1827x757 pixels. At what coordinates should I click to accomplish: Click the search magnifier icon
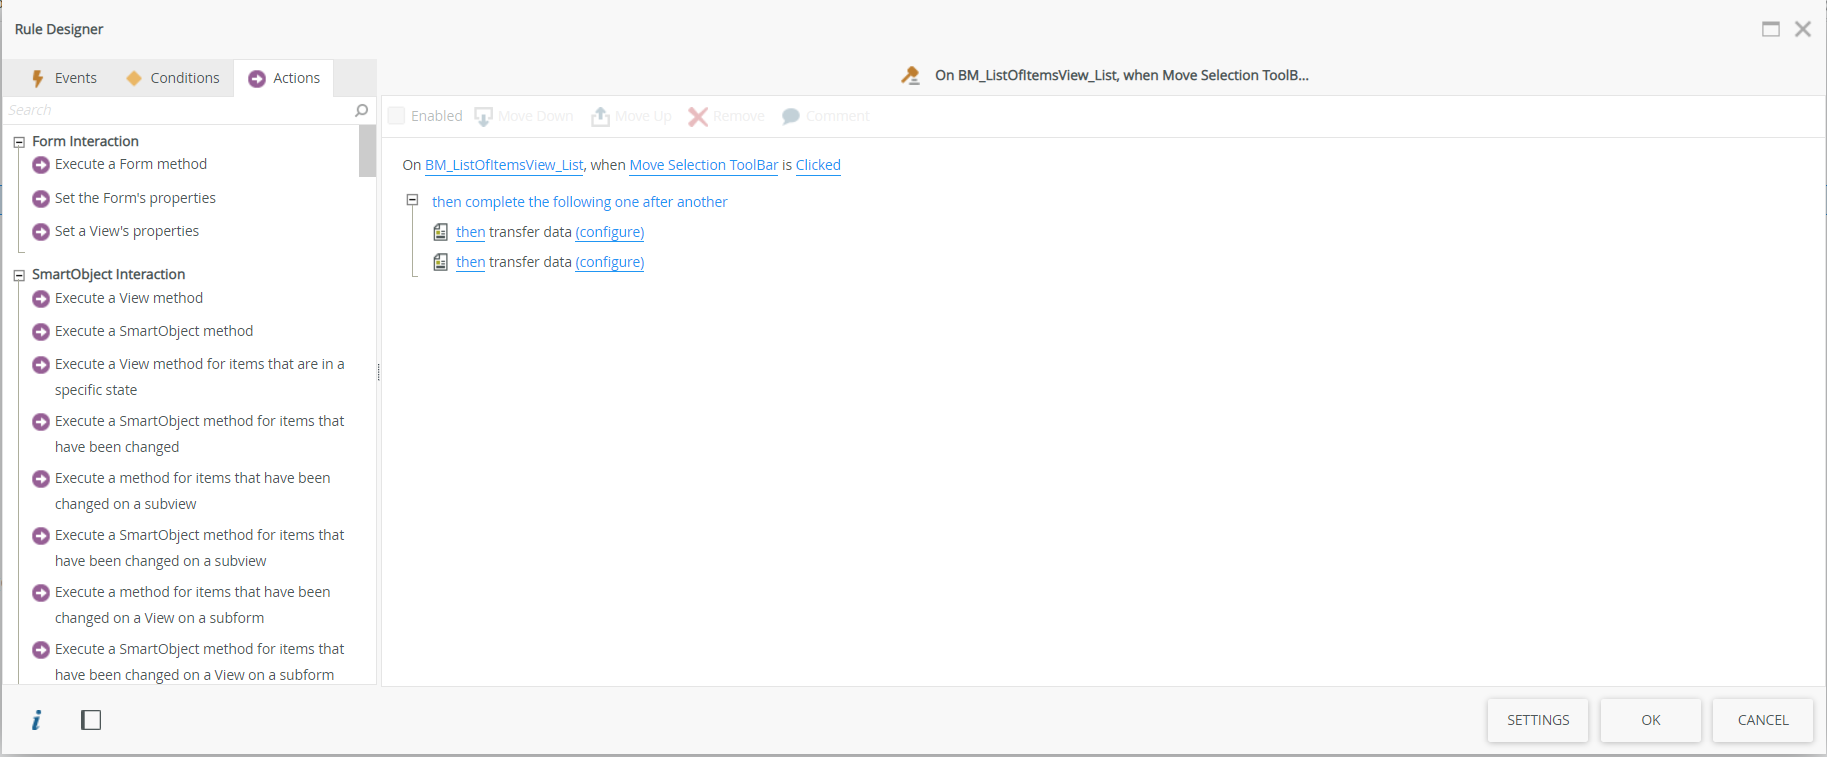(362, 110)
